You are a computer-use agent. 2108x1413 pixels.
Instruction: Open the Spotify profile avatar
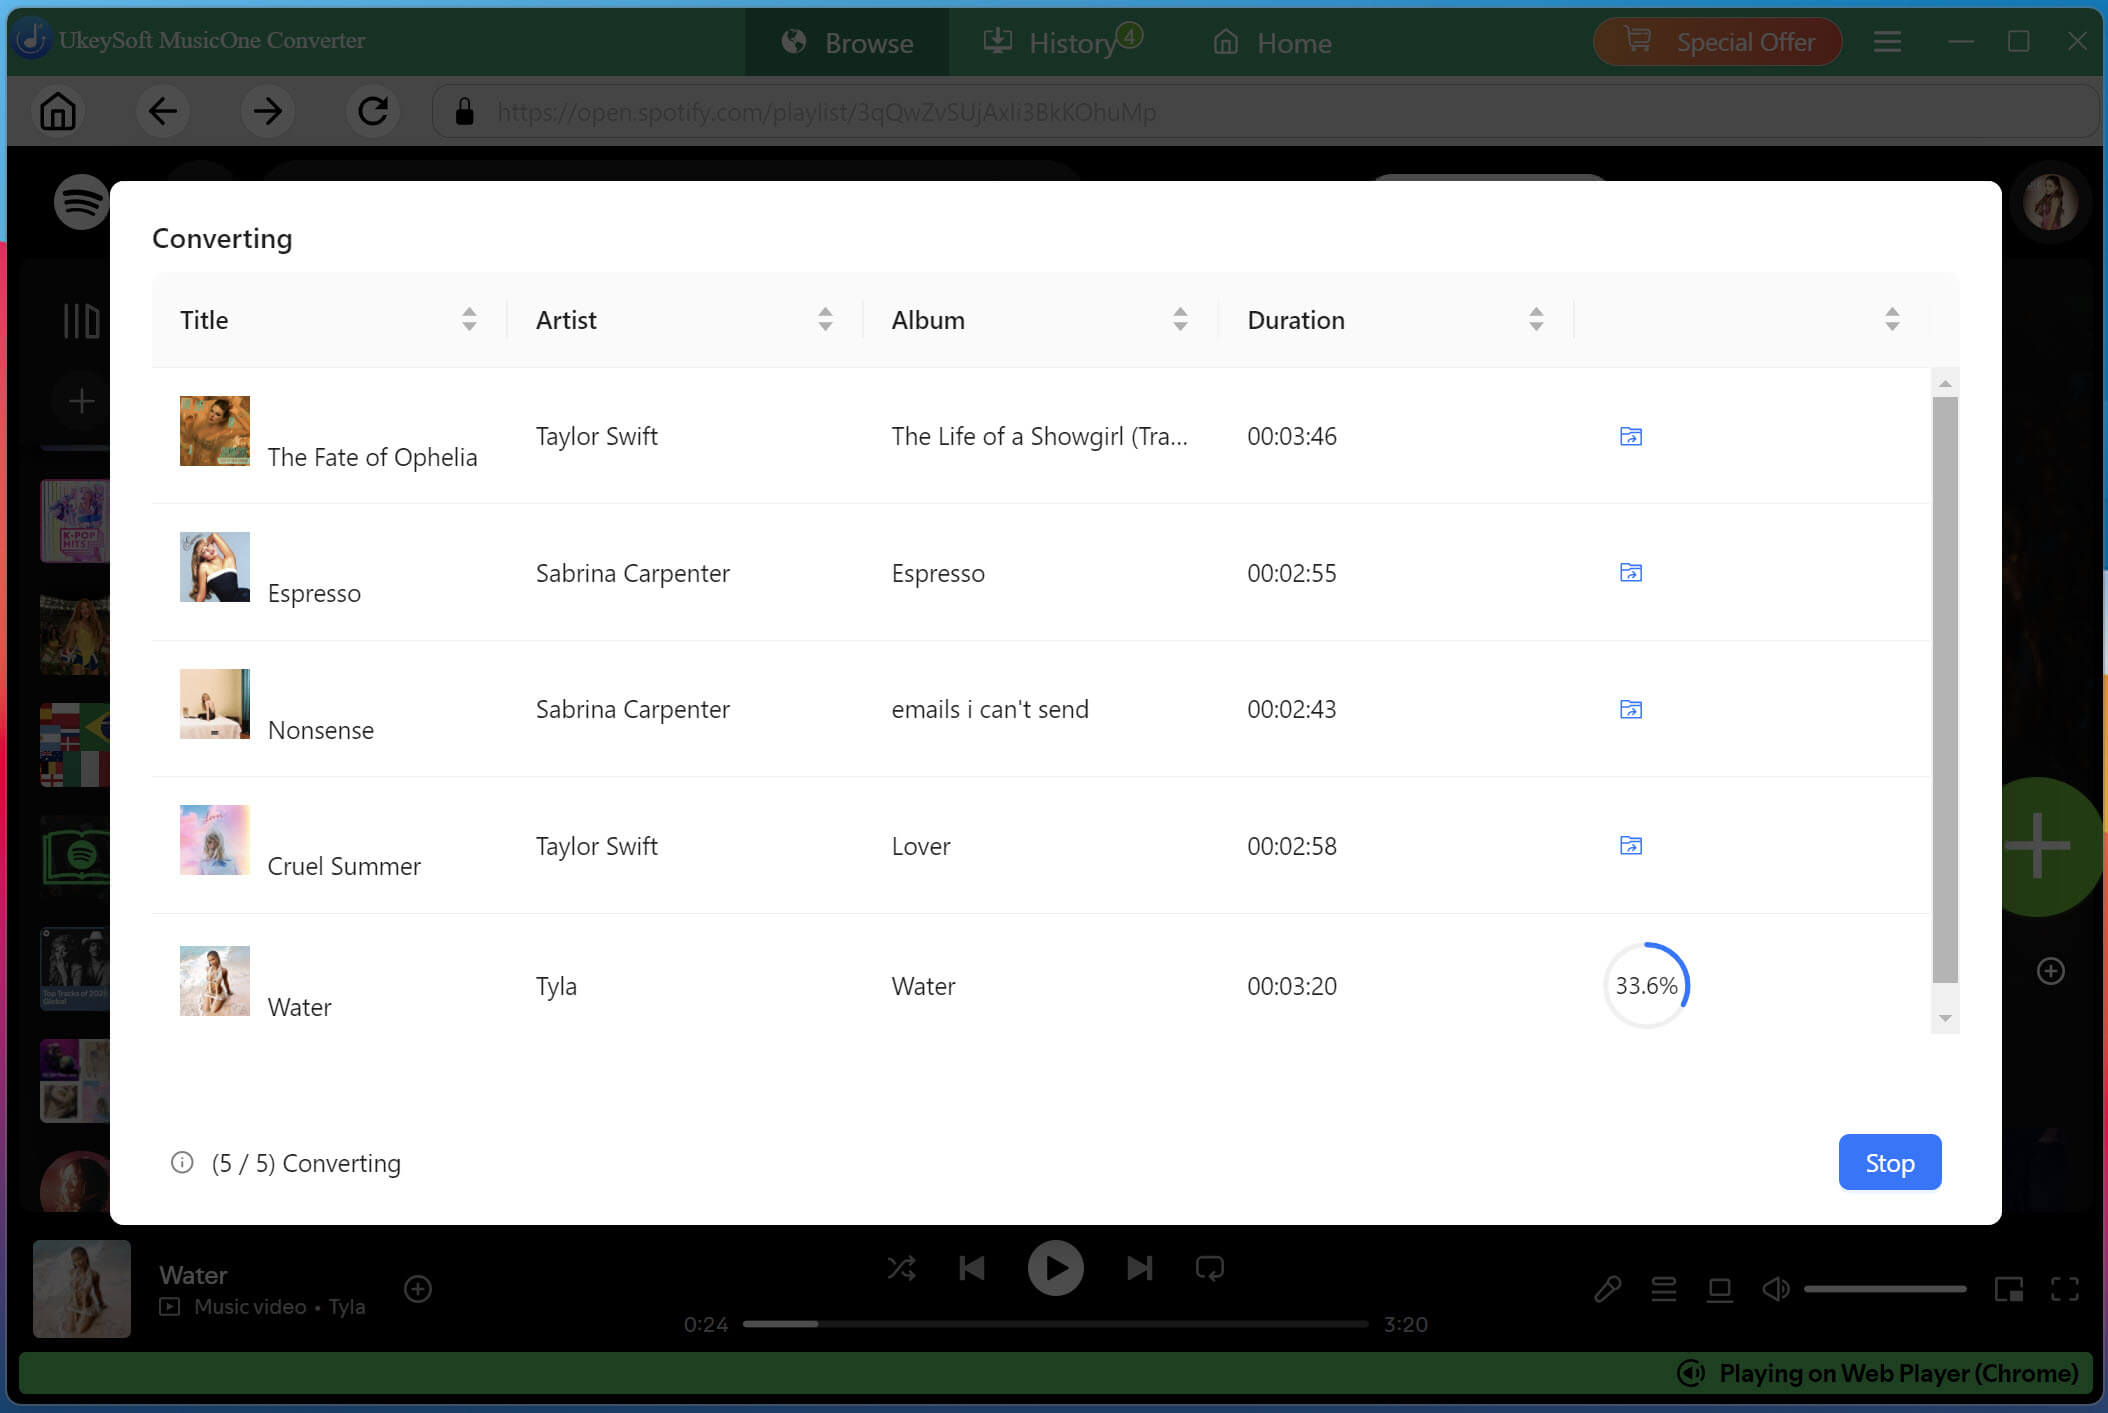click(x=2050, y=202)
